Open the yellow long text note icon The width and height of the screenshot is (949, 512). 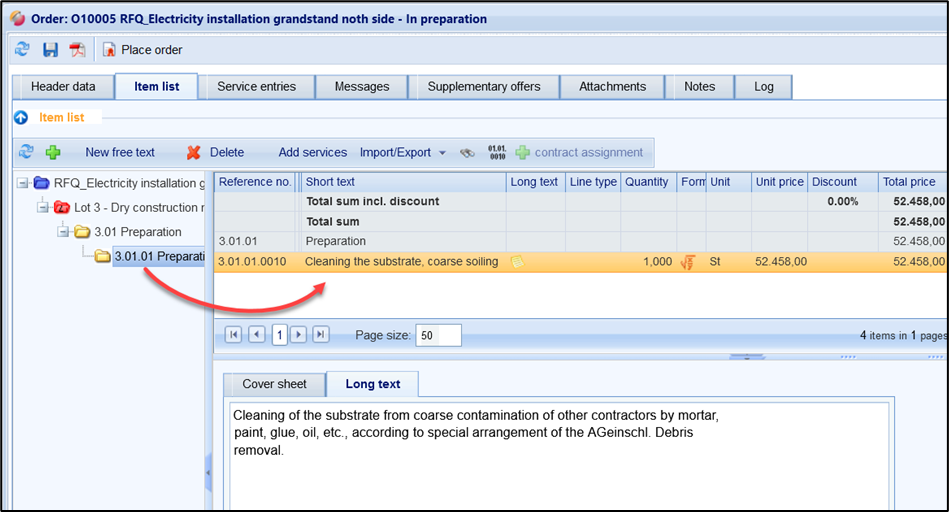coord(517,262)
